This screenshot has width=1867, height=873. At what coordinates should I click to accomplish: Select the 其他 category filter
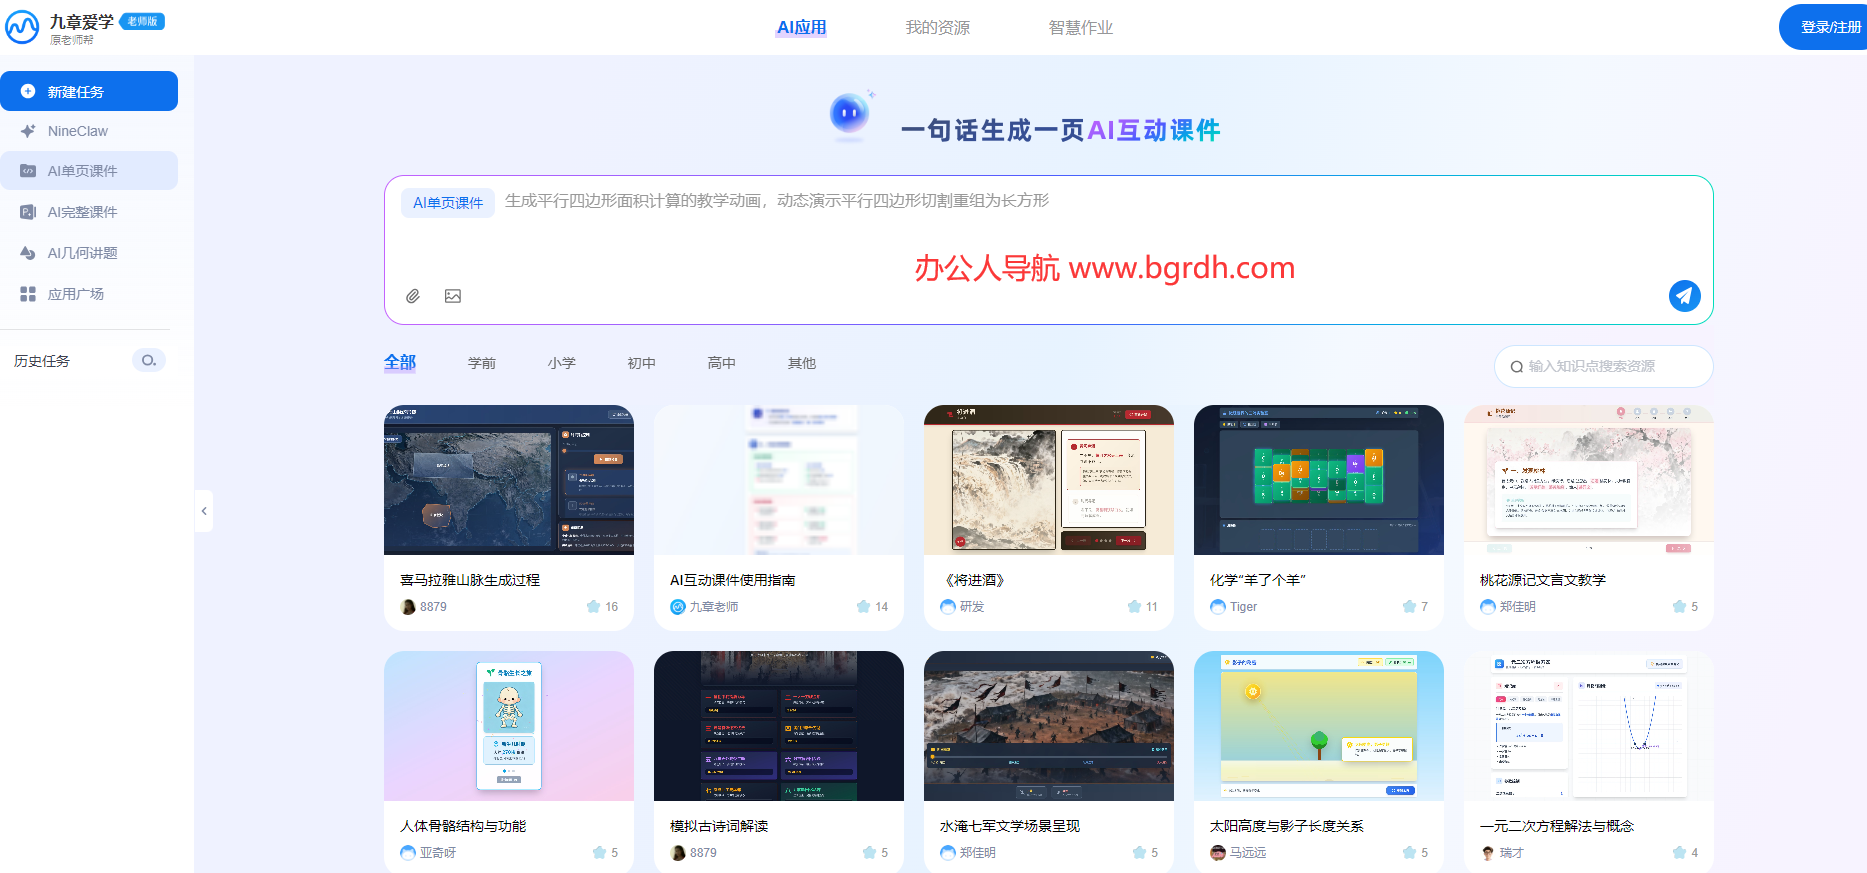[x=802, y=363]
